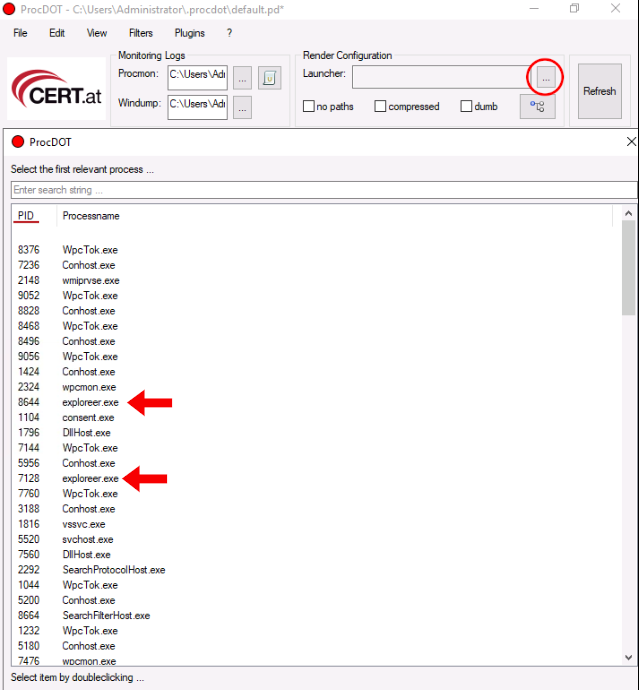Enable the no paths checkbox
This screenshot has height=690, width=639.
(309, 106)
